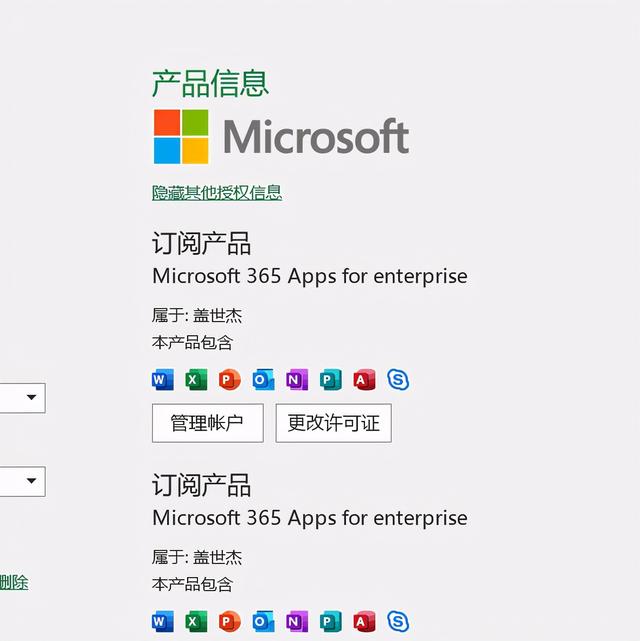640x641 pixels.
Task: Click the second 属于: 盖世杰 line
Action: pyautogui.click(x=197, y=557)
